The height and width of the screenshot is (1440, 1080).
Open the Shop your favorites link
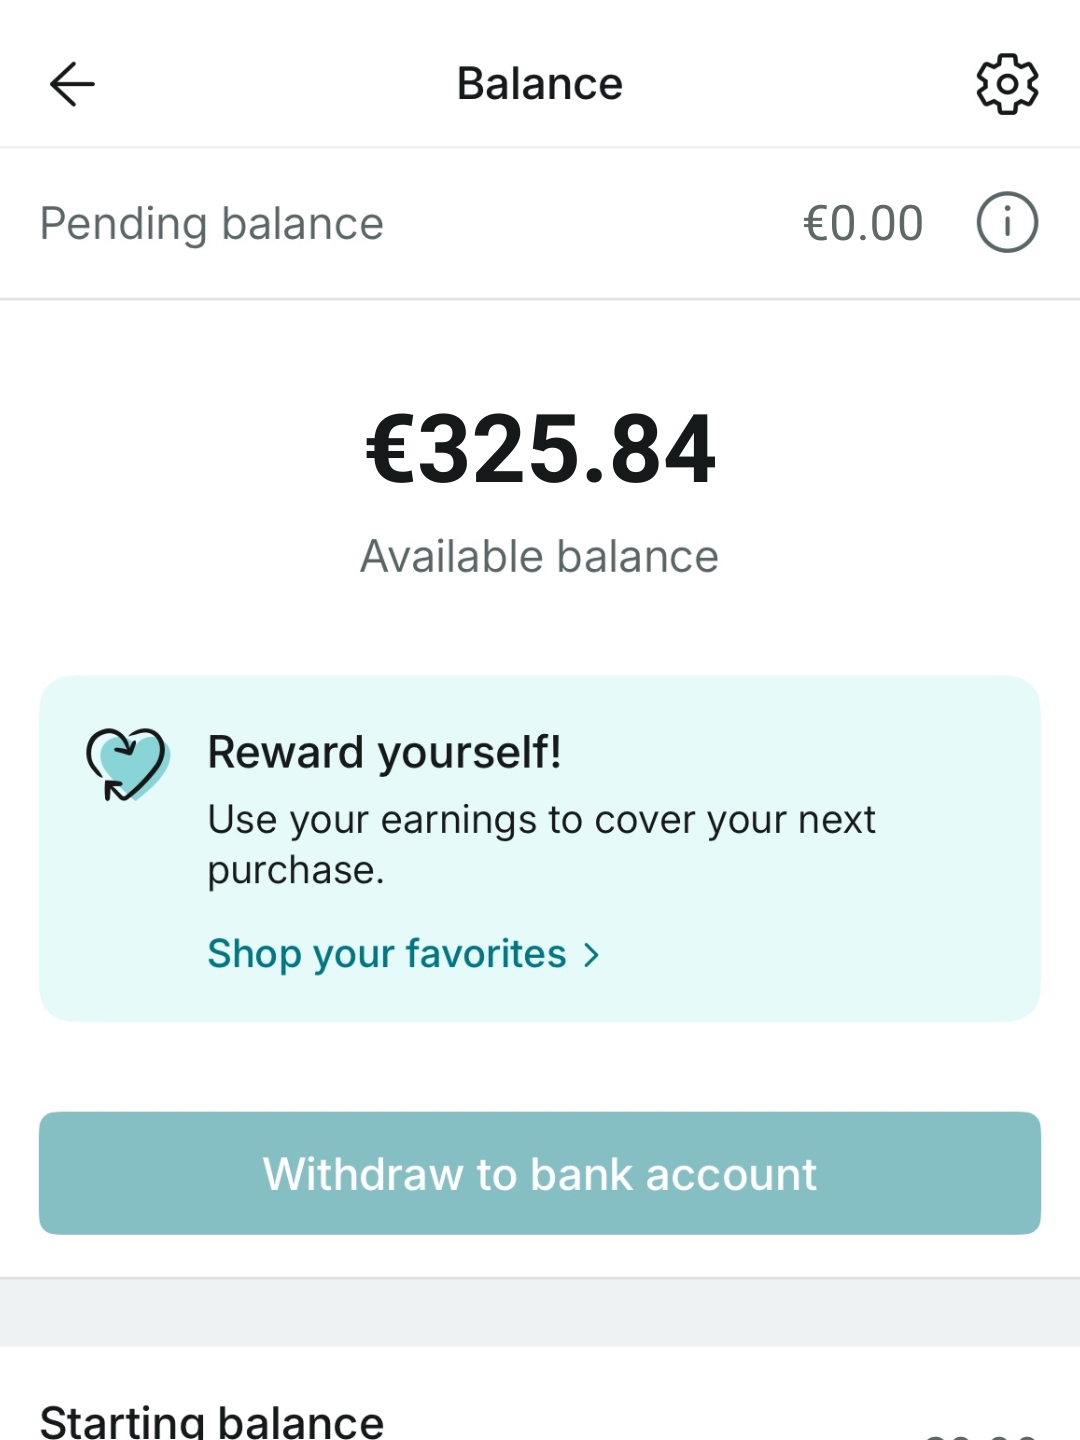tap(387, 954)
